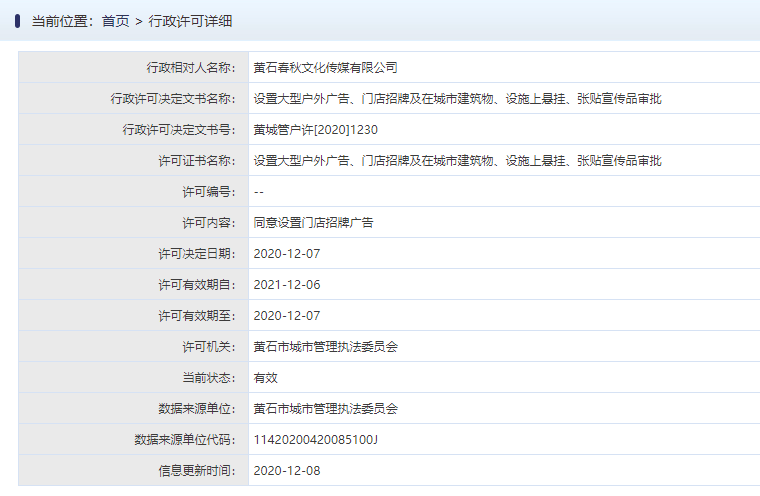Select the 许可决定日期 value 2020-12-07
This screenshot has width=760, height=496.
coord(287,254)
